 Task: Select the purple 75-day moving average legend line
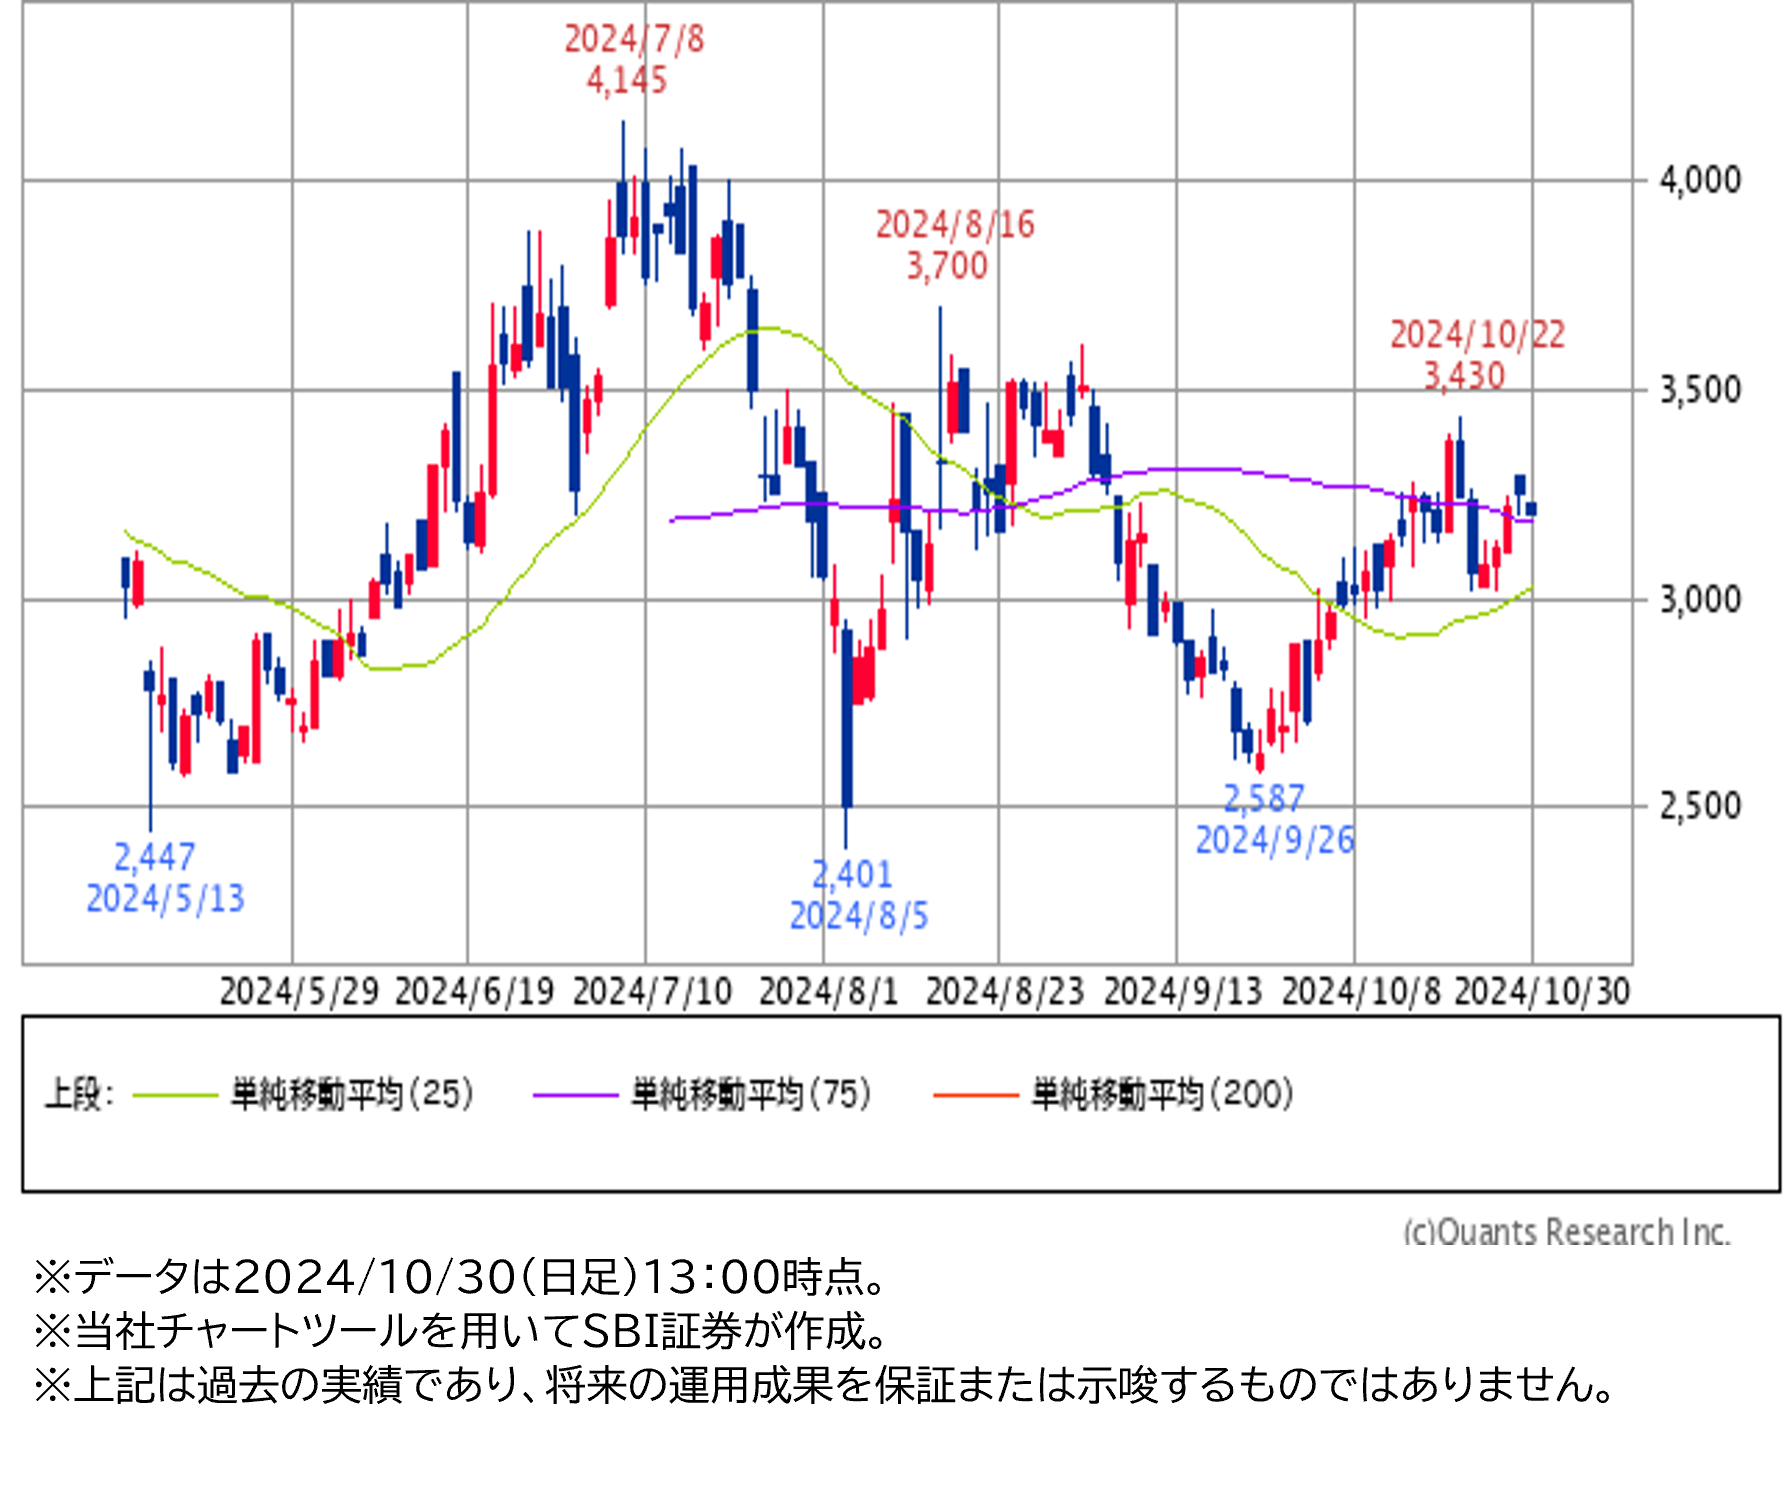pyautogui.click(x=575, y=1096)
